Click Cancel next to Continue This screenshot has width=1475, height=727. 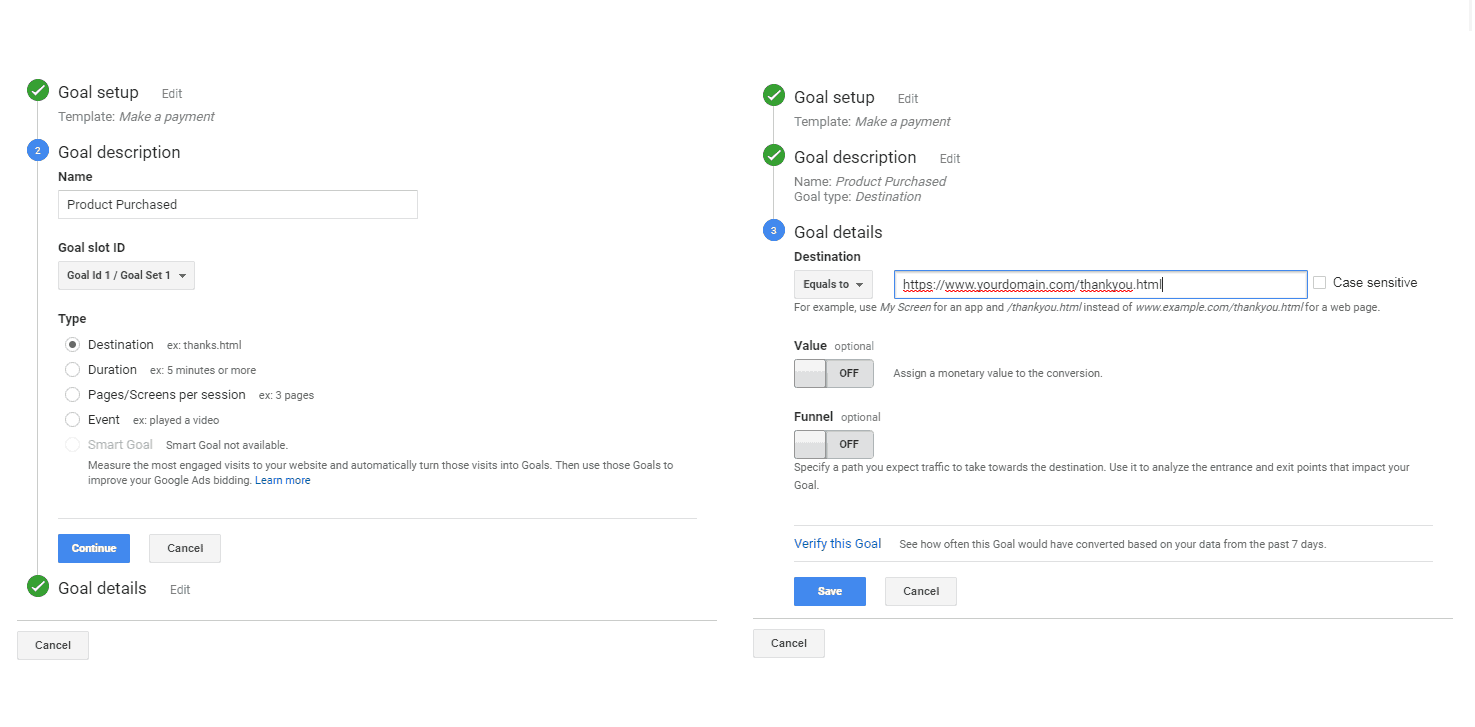point(185,548)
